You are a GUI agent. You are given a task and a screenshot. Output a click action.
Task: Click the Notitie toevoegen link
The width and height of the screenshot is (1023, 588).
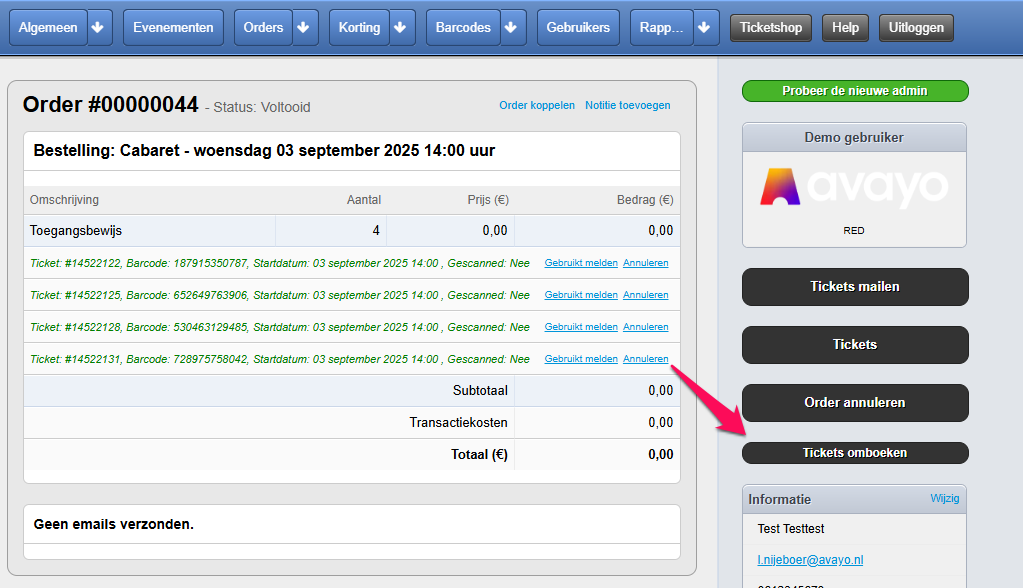[x=628, y=105]
